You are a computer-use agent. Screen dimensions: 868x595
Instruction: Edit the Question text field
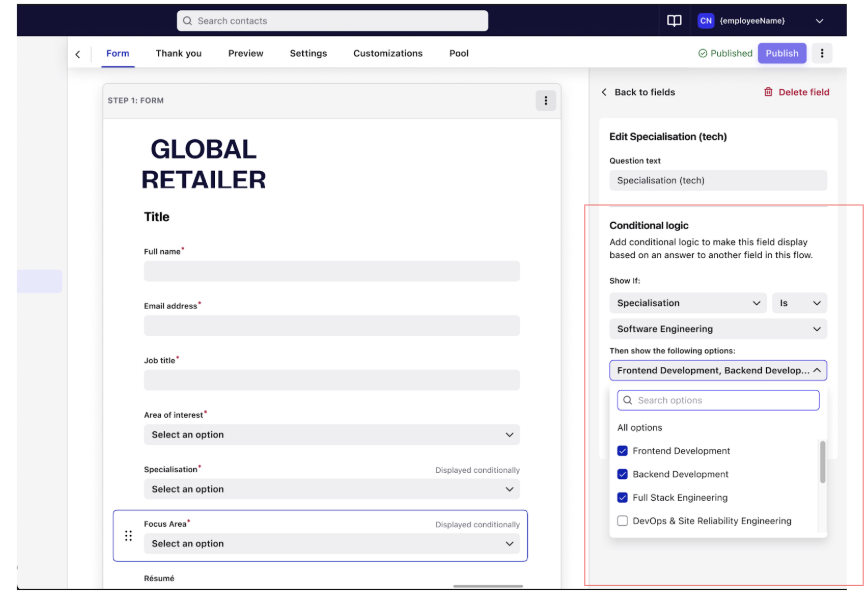718,180
